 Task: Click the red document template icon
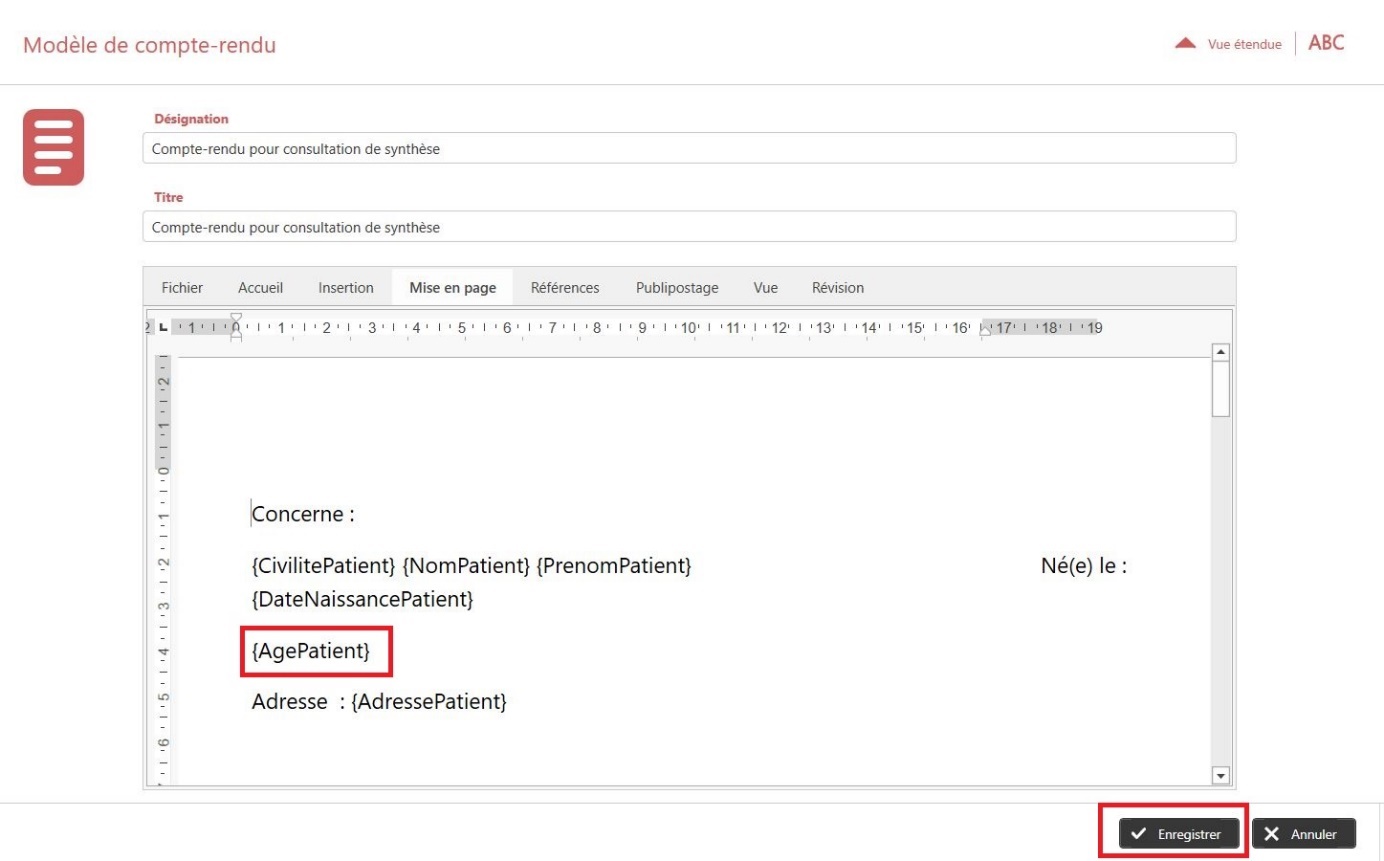54,147
